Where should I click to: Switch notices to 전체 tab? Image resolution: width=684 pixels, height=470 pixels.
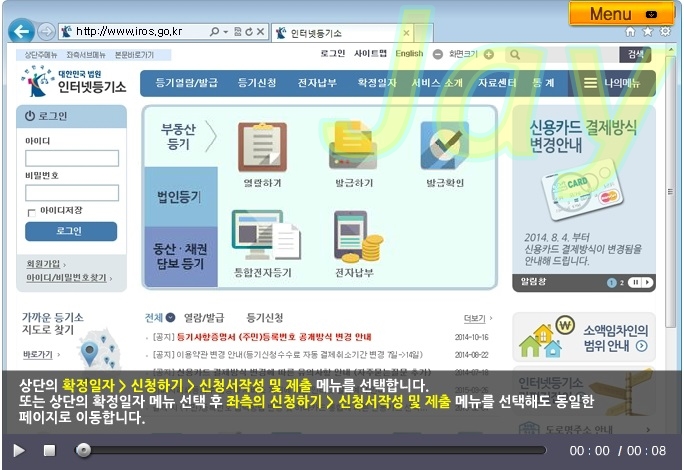(160, 318)
